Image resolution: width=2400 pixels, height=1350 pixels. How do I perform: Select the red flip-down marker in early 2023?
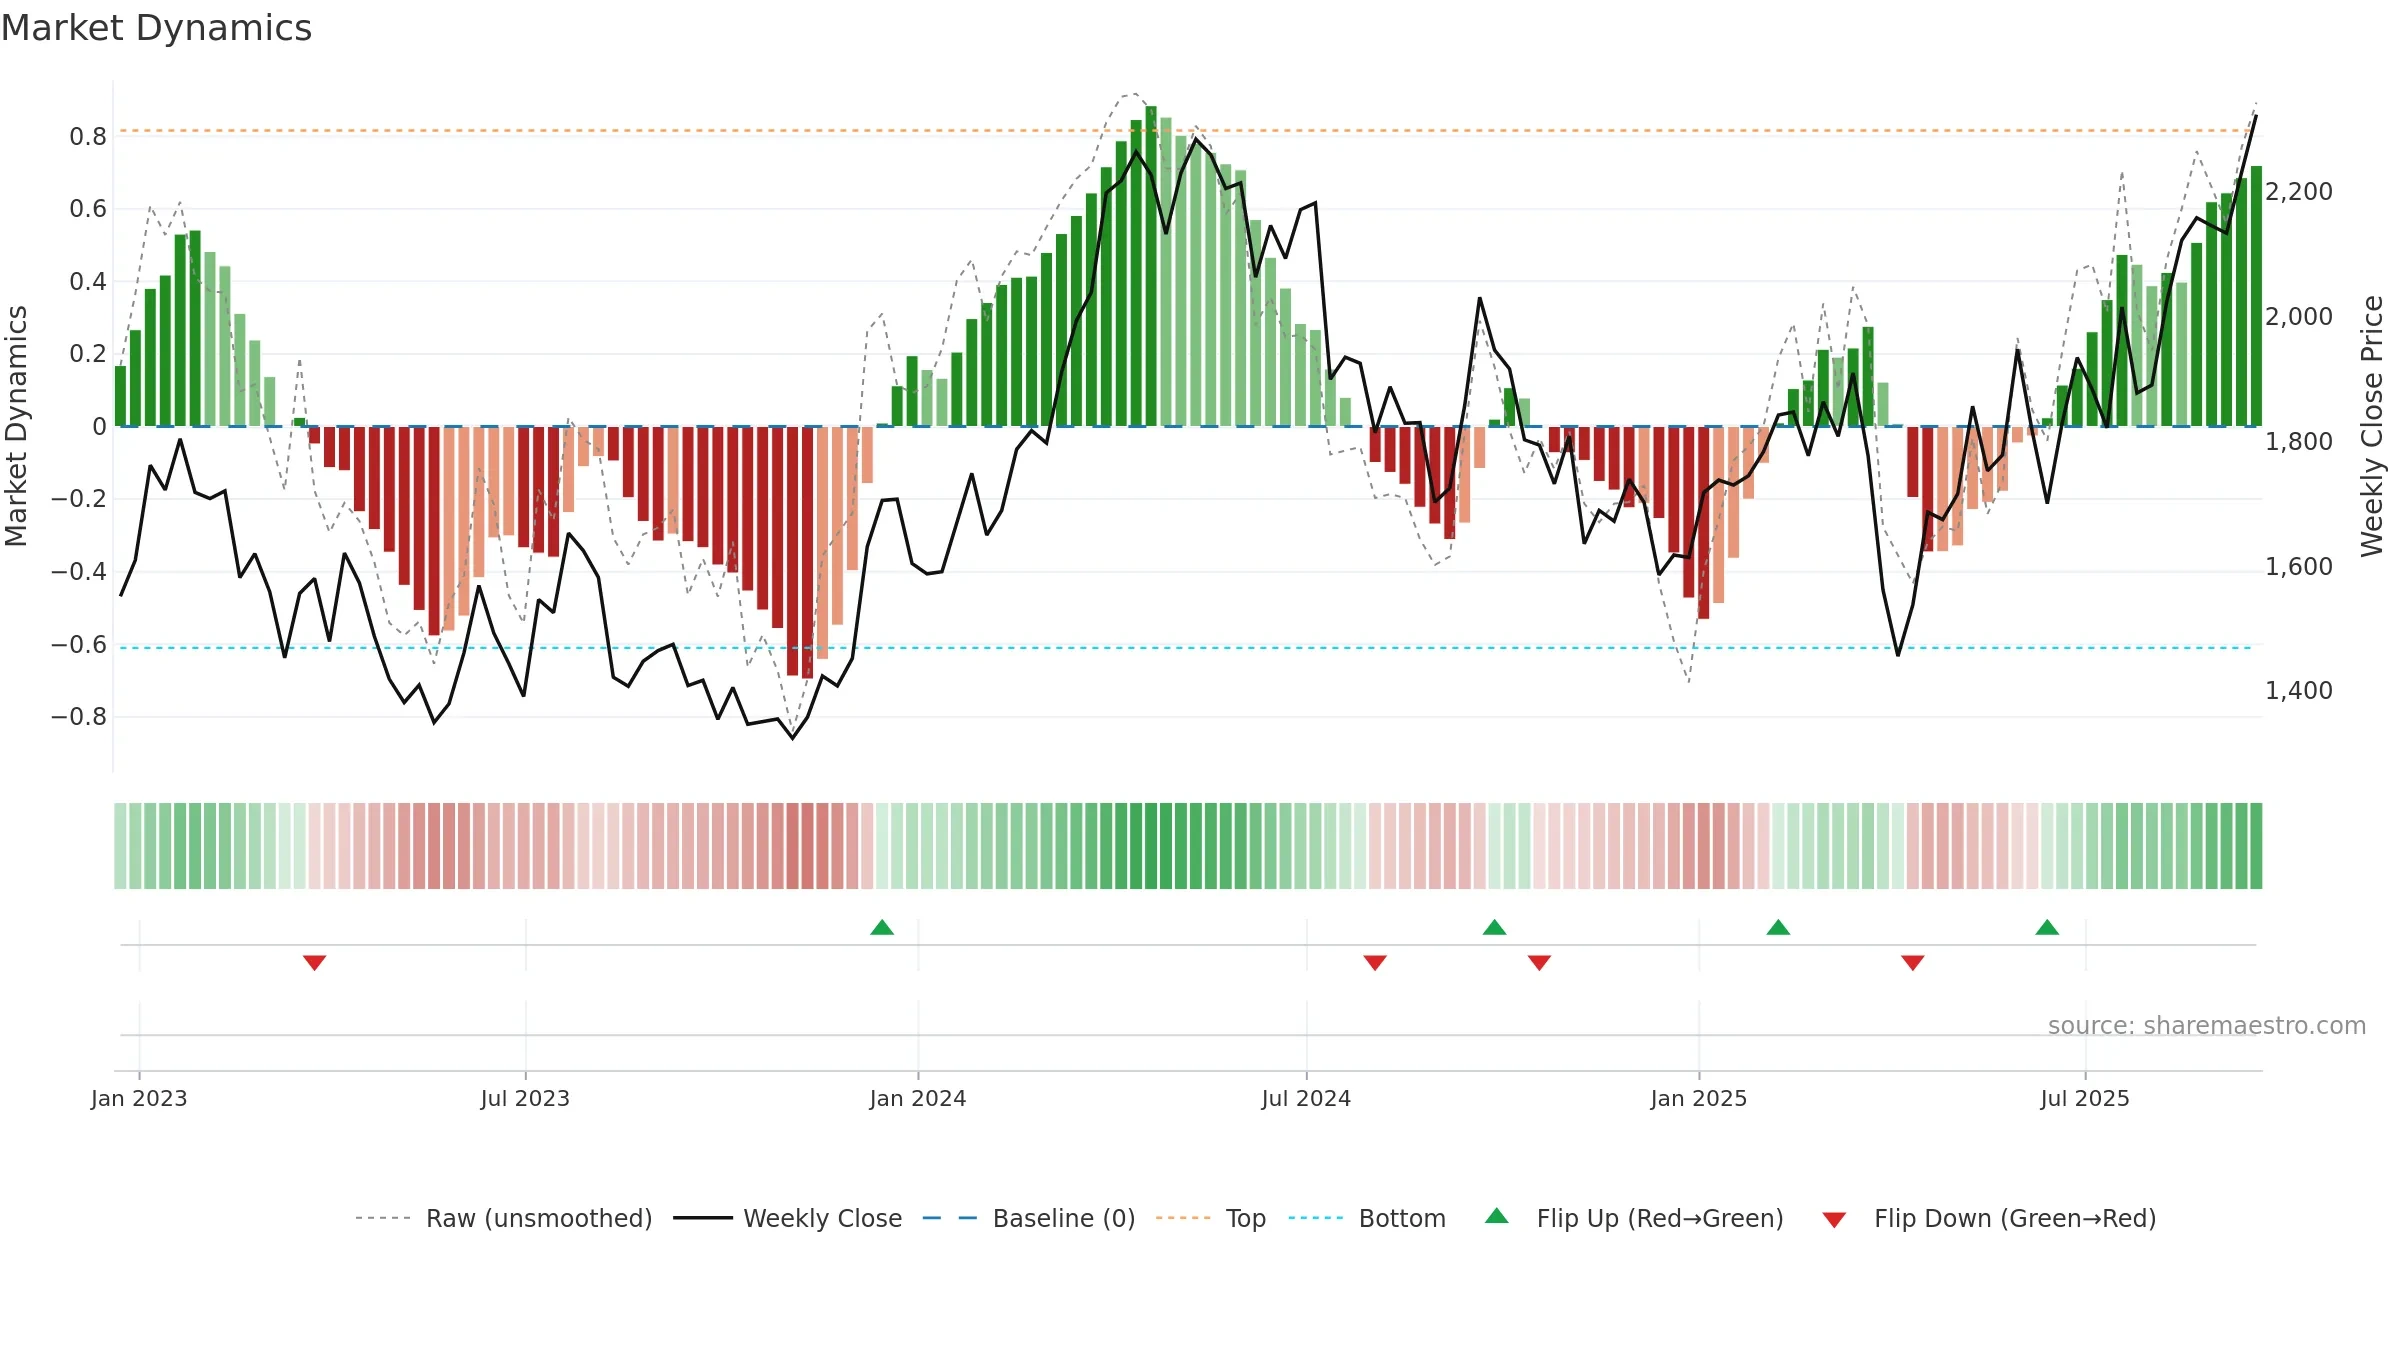315,962
